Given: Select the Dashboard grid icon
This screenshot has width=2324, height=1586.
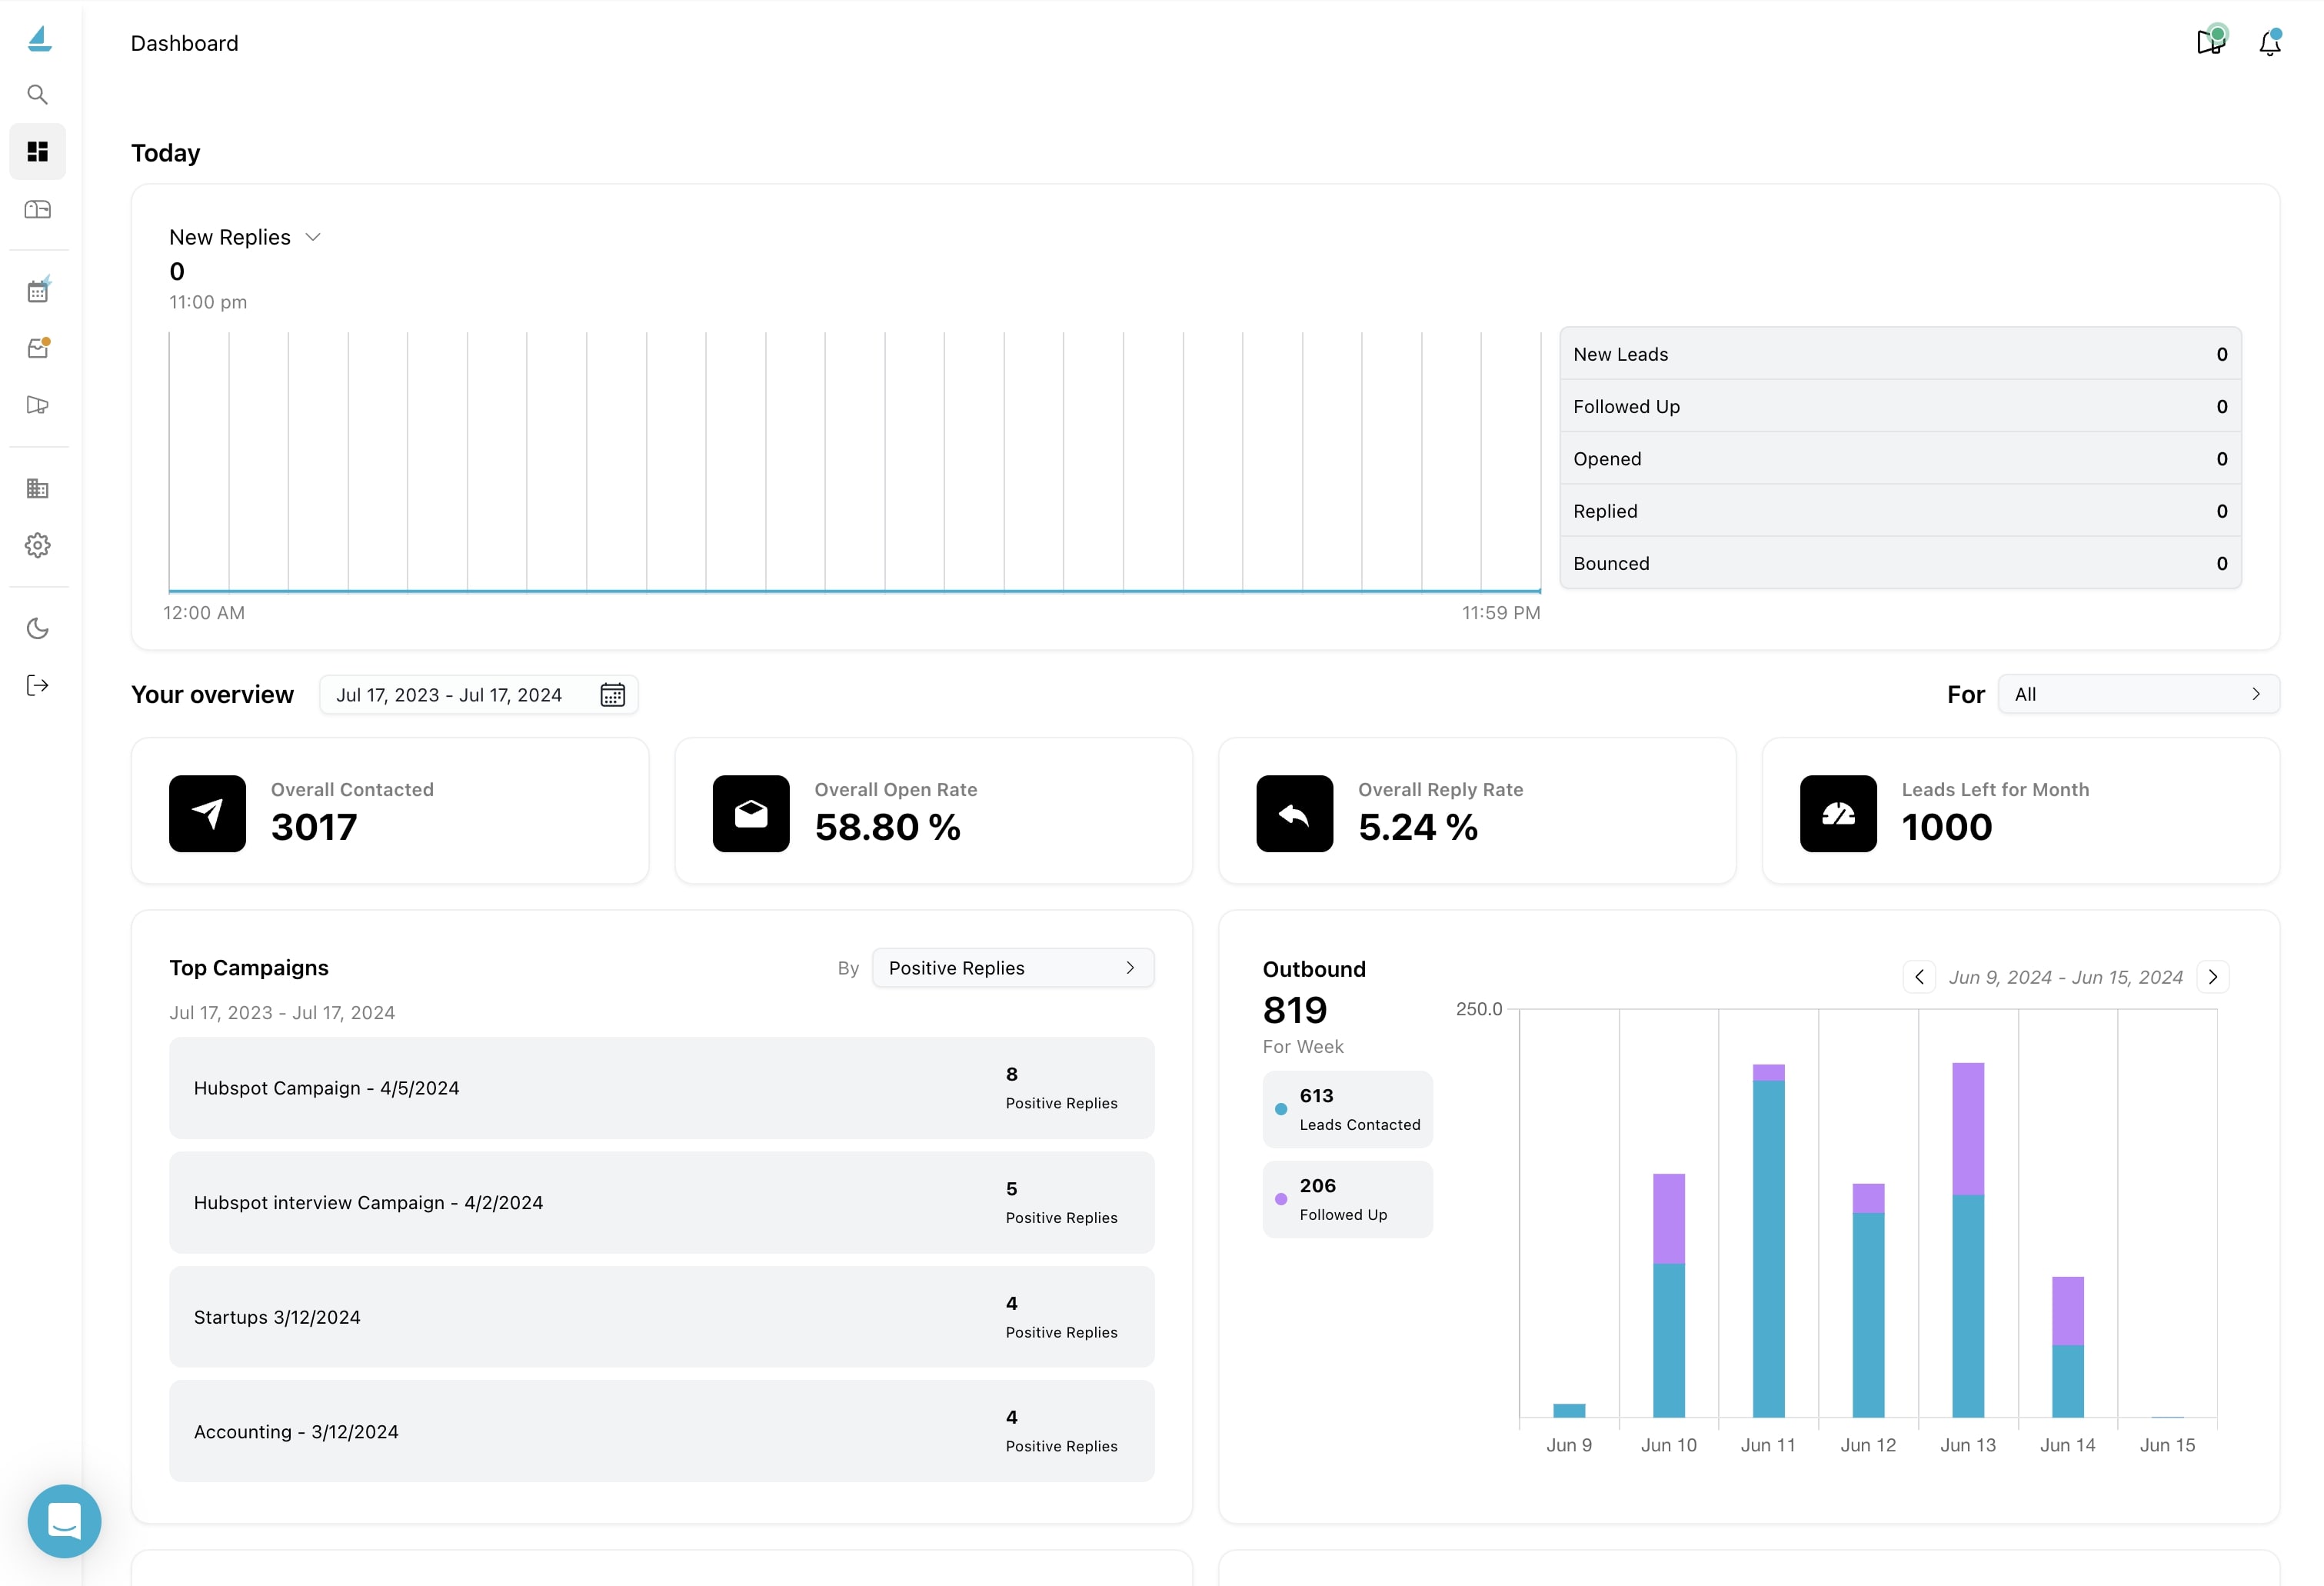Looking at the screenshot, I should 38,152.
